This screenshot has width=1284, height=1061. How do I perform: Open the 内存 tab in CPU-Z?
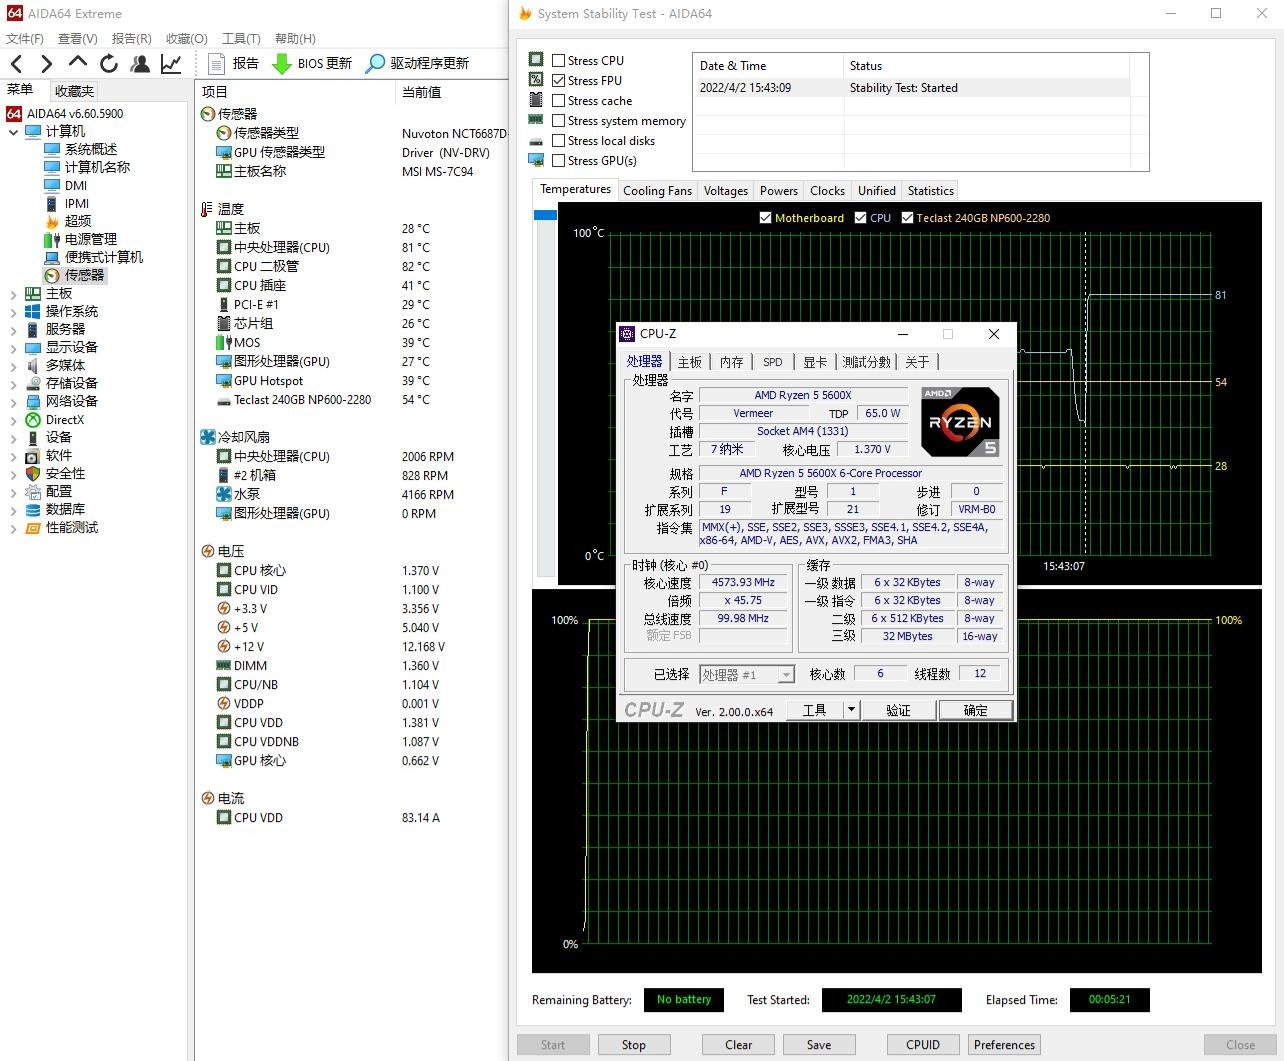[731, 362]
